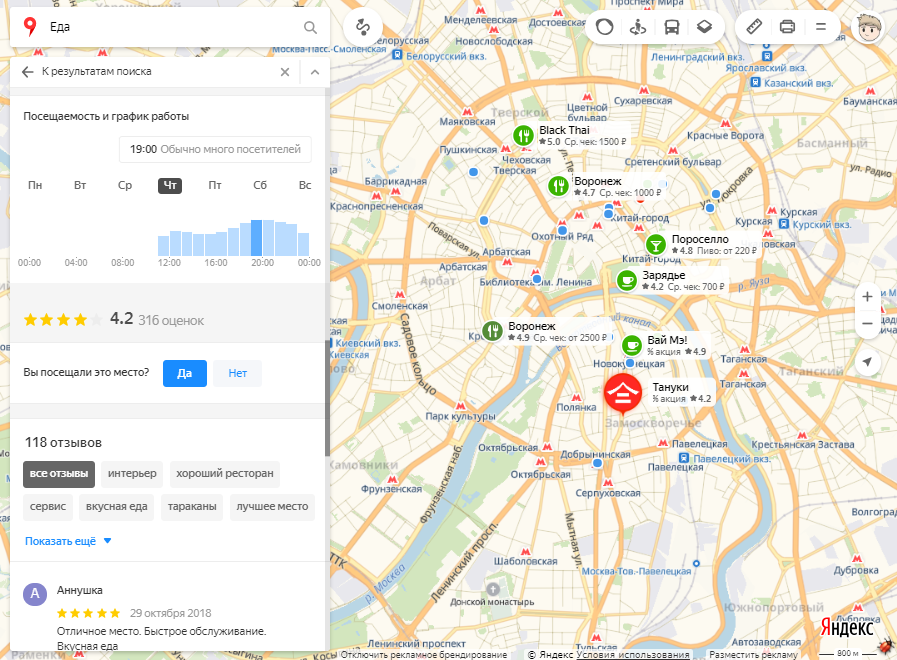Go back to search results arrow

[x=27, y=71]
